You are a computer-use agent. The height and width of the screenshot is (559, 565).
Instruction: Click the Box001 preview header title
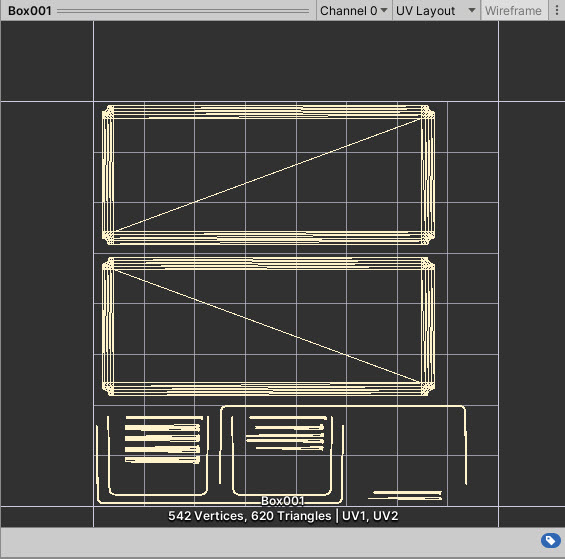point(30,11)
